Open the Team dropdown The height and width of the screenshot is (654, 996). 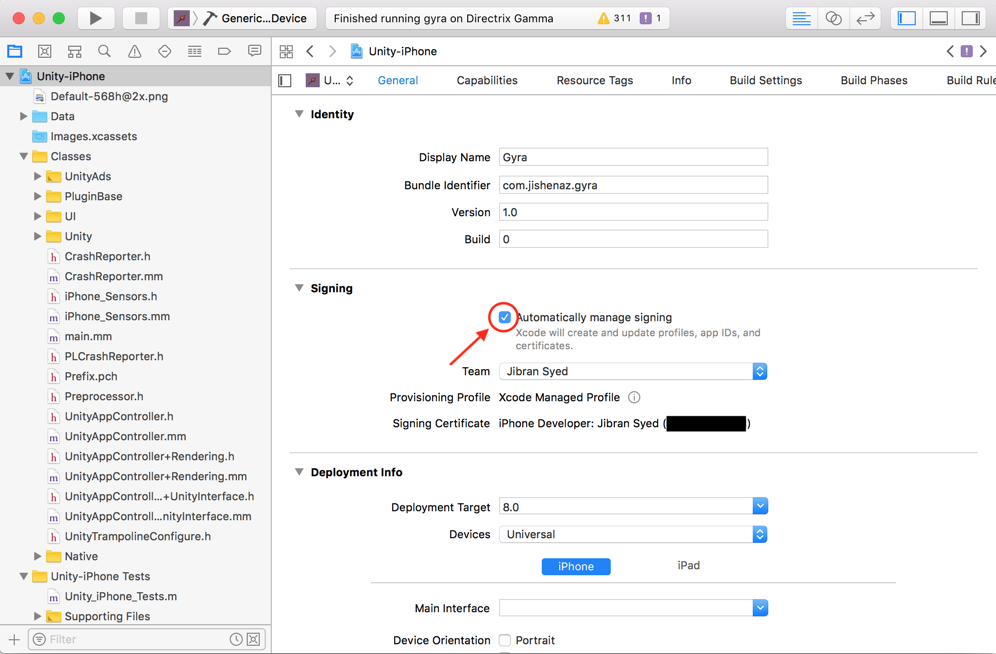coord(633,371)
